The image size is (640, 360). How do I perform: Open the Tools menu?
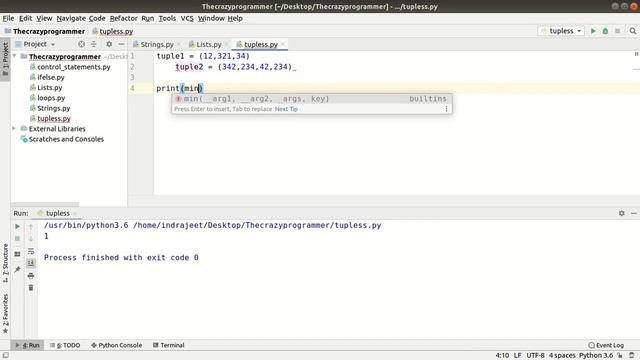(x=167, y=18)
